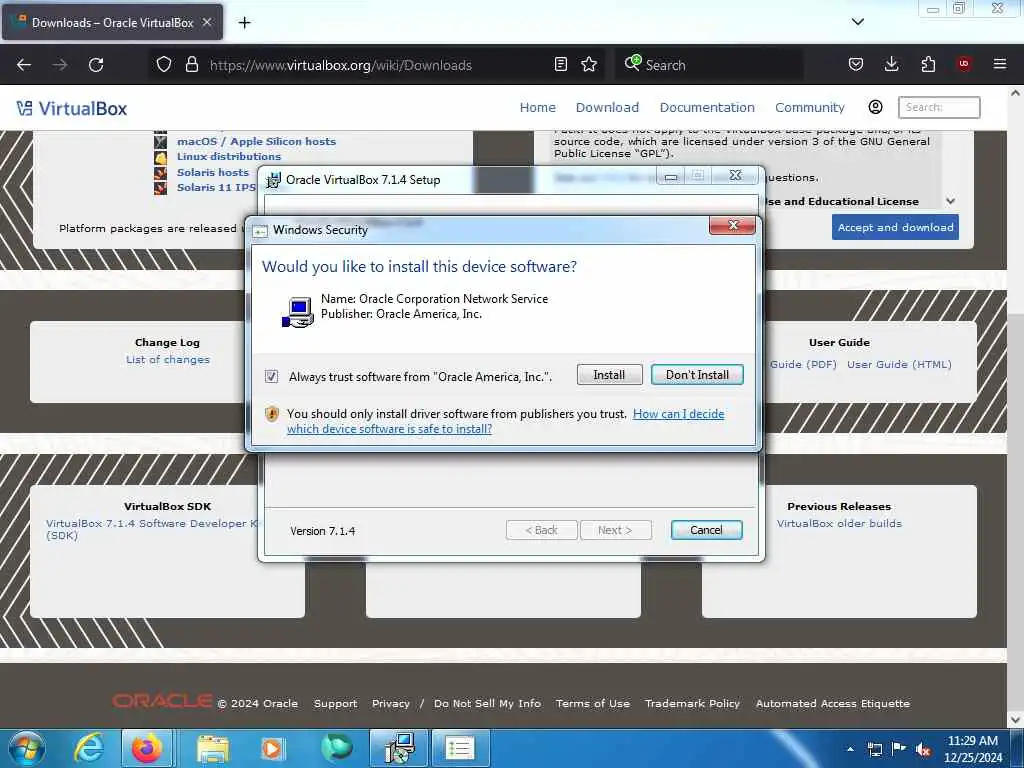Screen dimensions: 1024x768
Task: Open Linux distributions link
Action: click(229, 156)
